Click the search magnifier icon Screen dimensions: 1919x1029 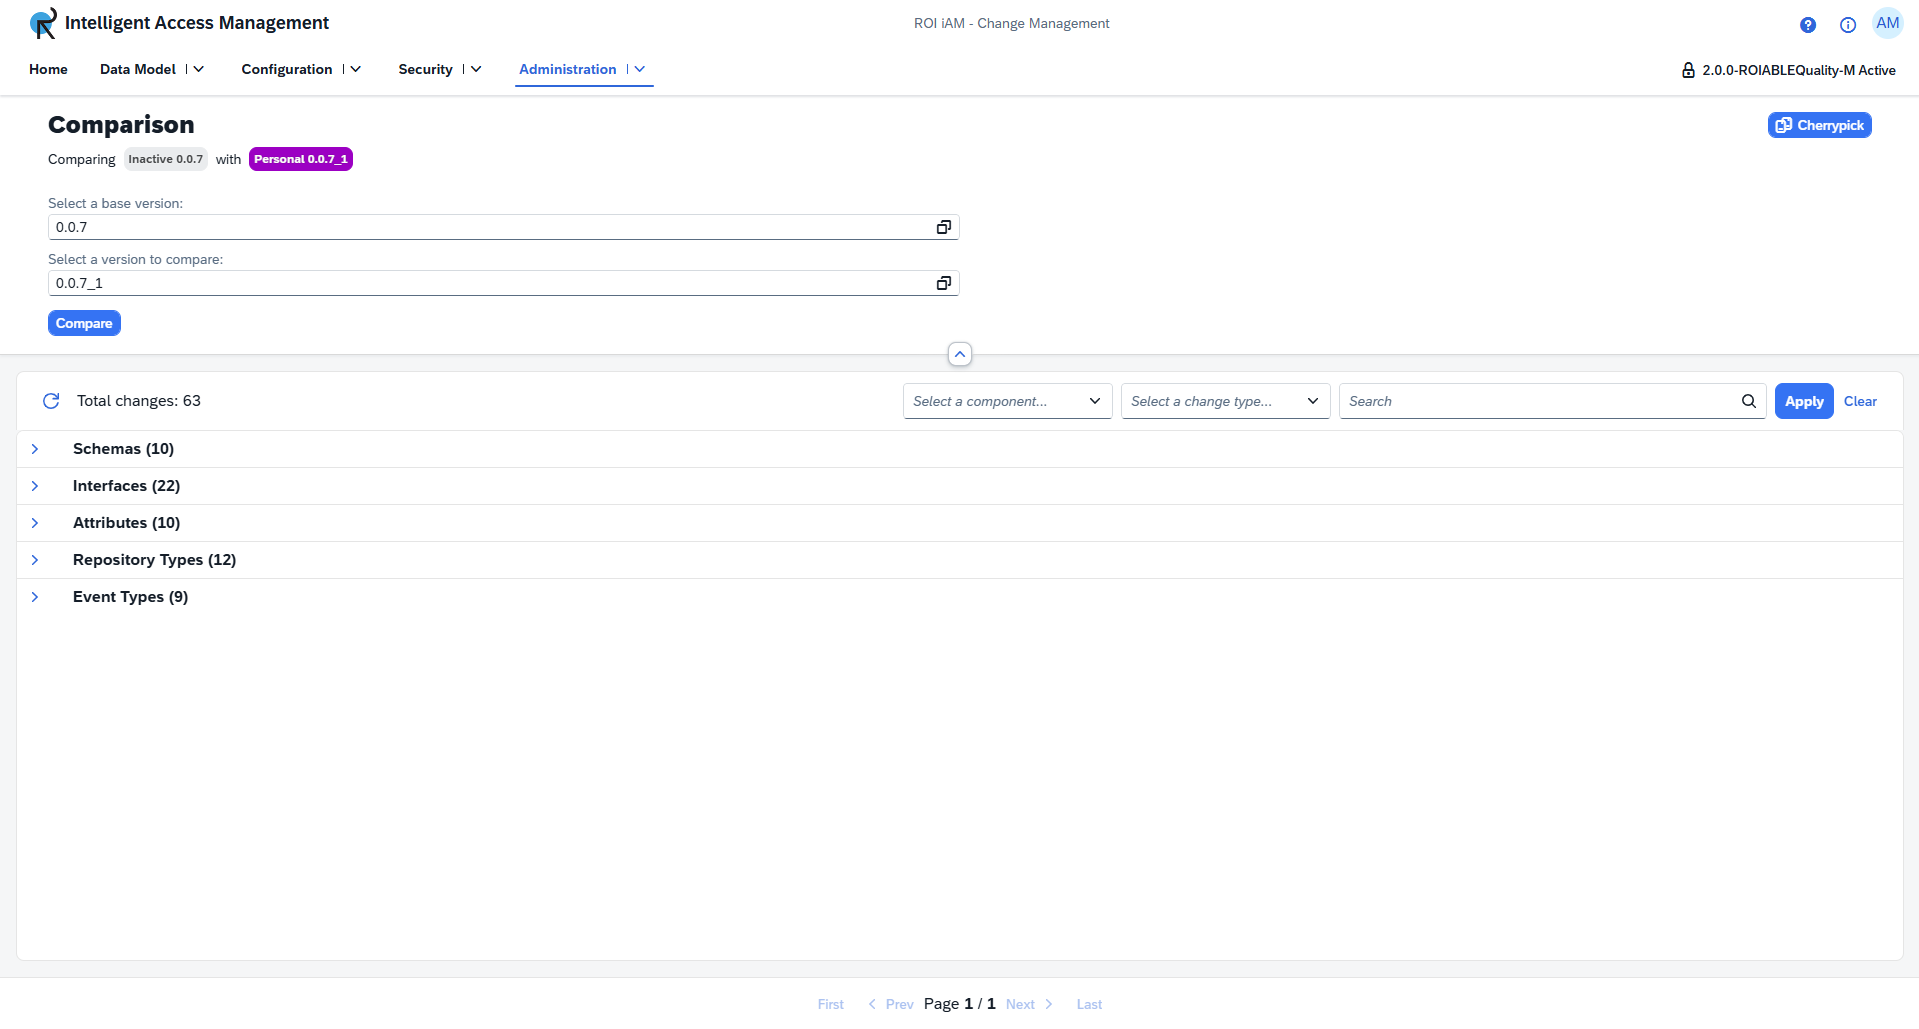click(x=1748, y=401)
